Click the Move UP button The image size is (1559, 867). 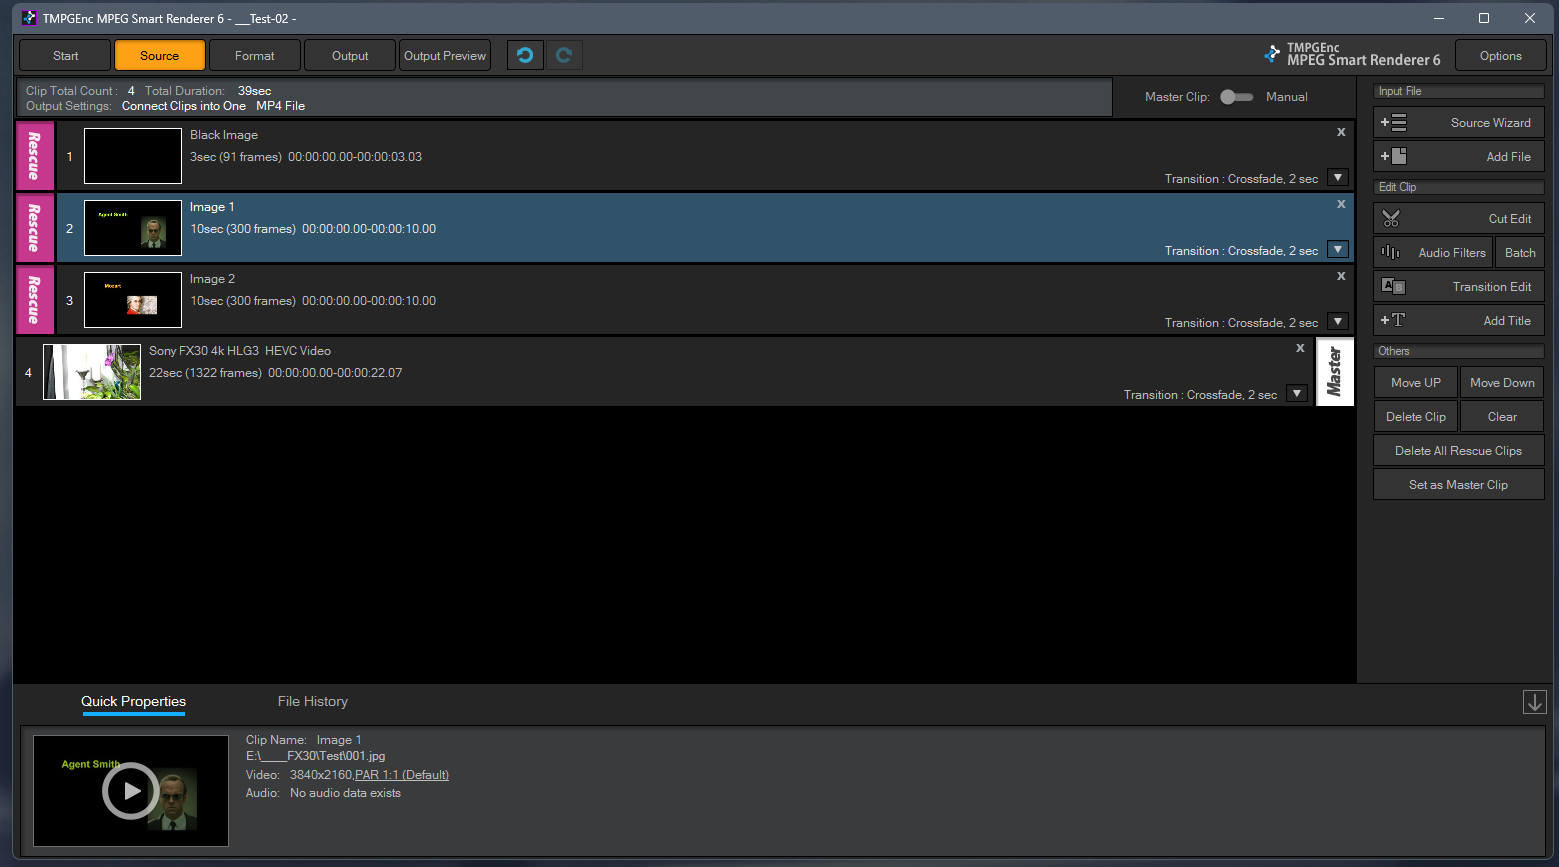coord(1416,383)
